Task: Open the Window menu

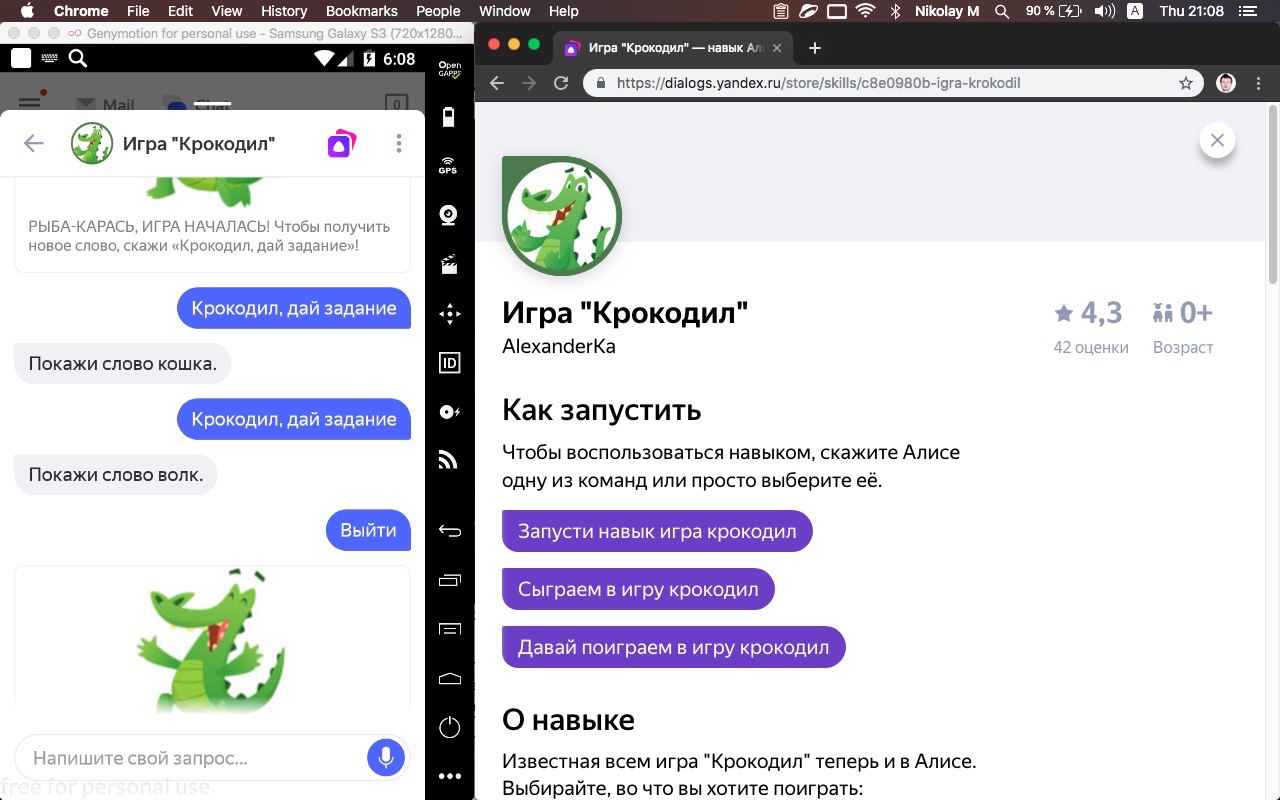Action: click(505, 11)
